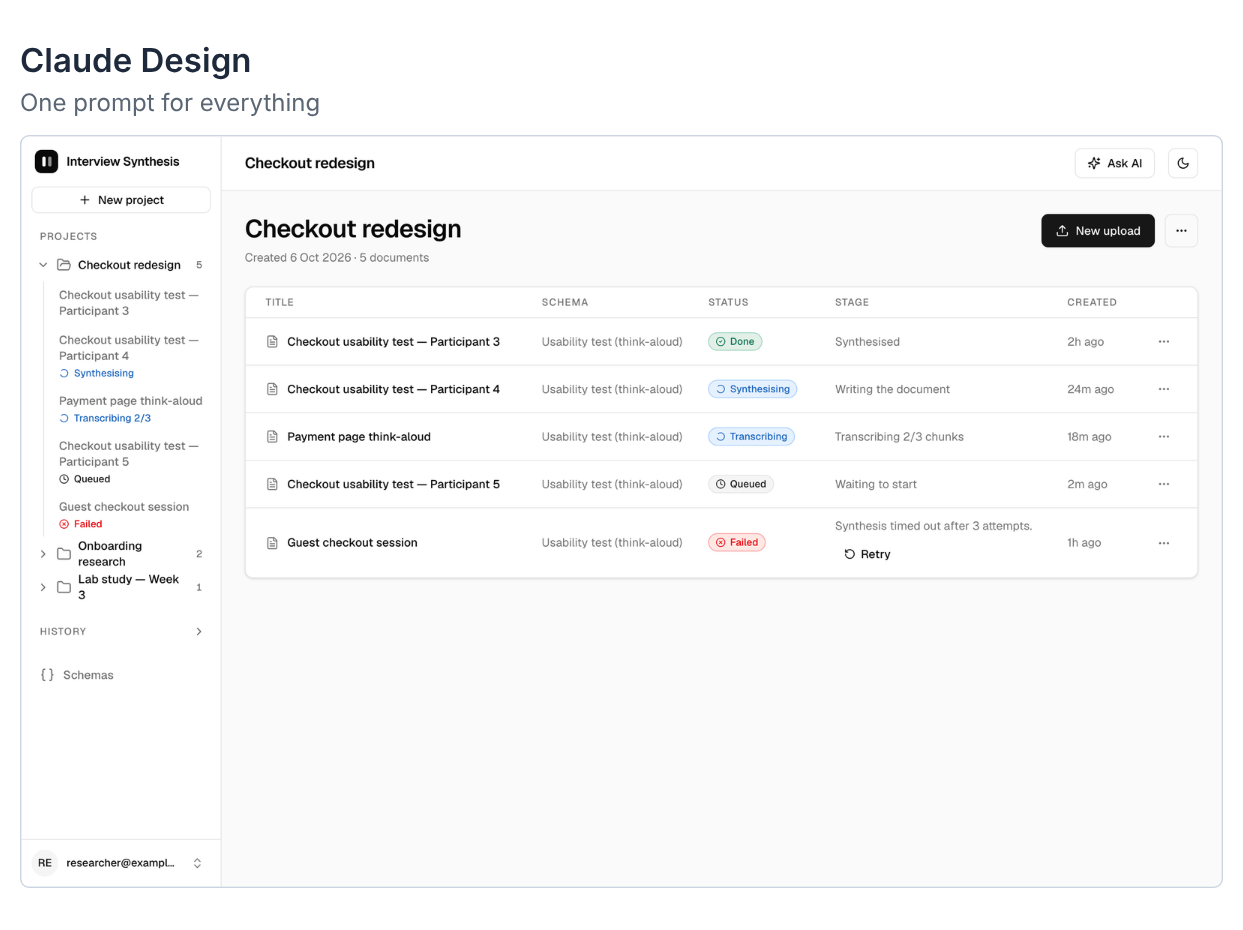Click the Onboarding research folder icon
Screen dimensions: 1243x930
tap(64, 554)
